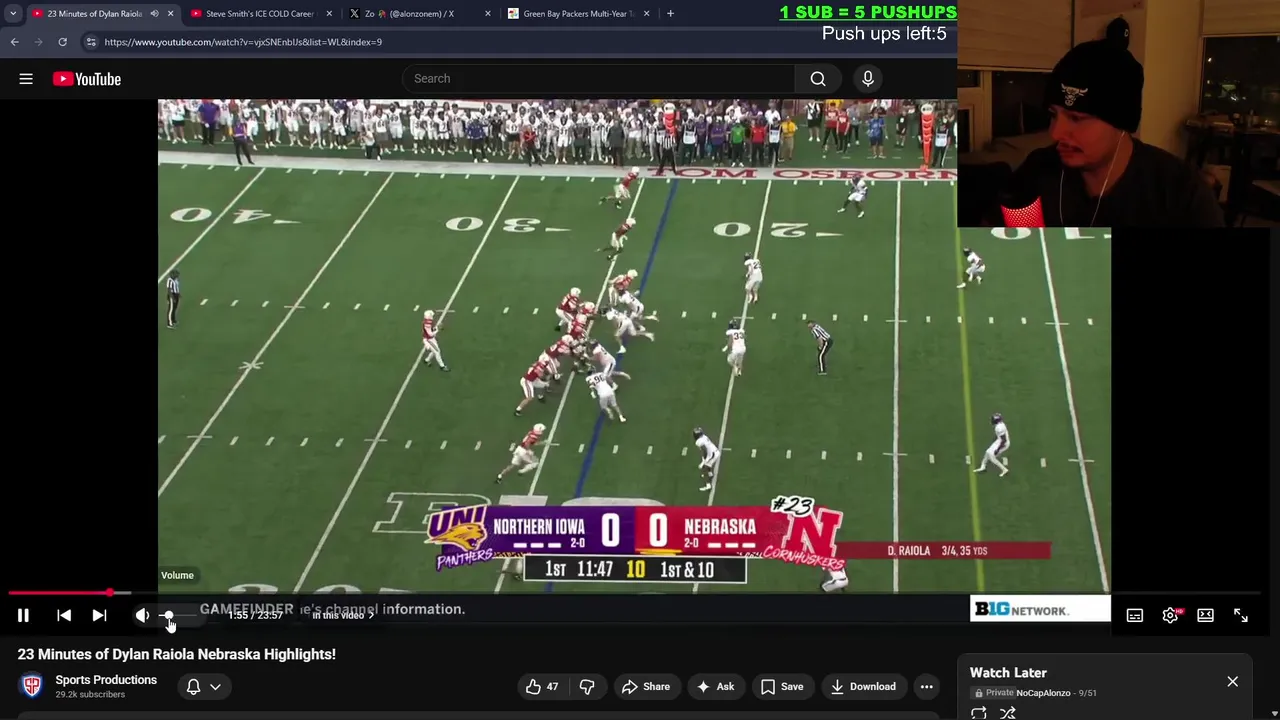Screen dimensions: 1280x720
Task: Open Sports Productions channel name
Action: tap(106, 680)
